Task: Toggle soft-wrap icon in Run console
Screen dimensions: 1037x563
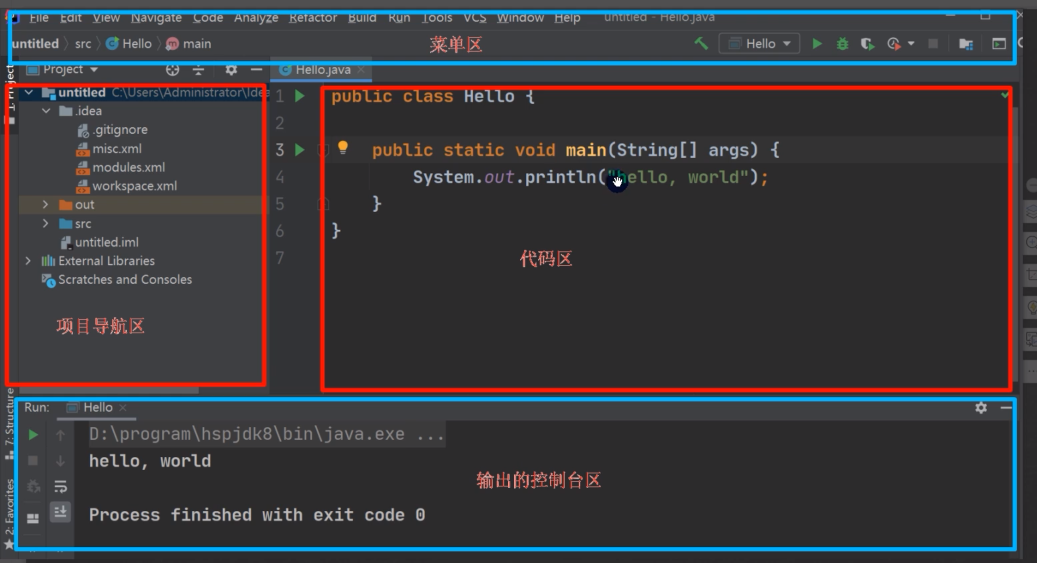Action: pos(60,487)
